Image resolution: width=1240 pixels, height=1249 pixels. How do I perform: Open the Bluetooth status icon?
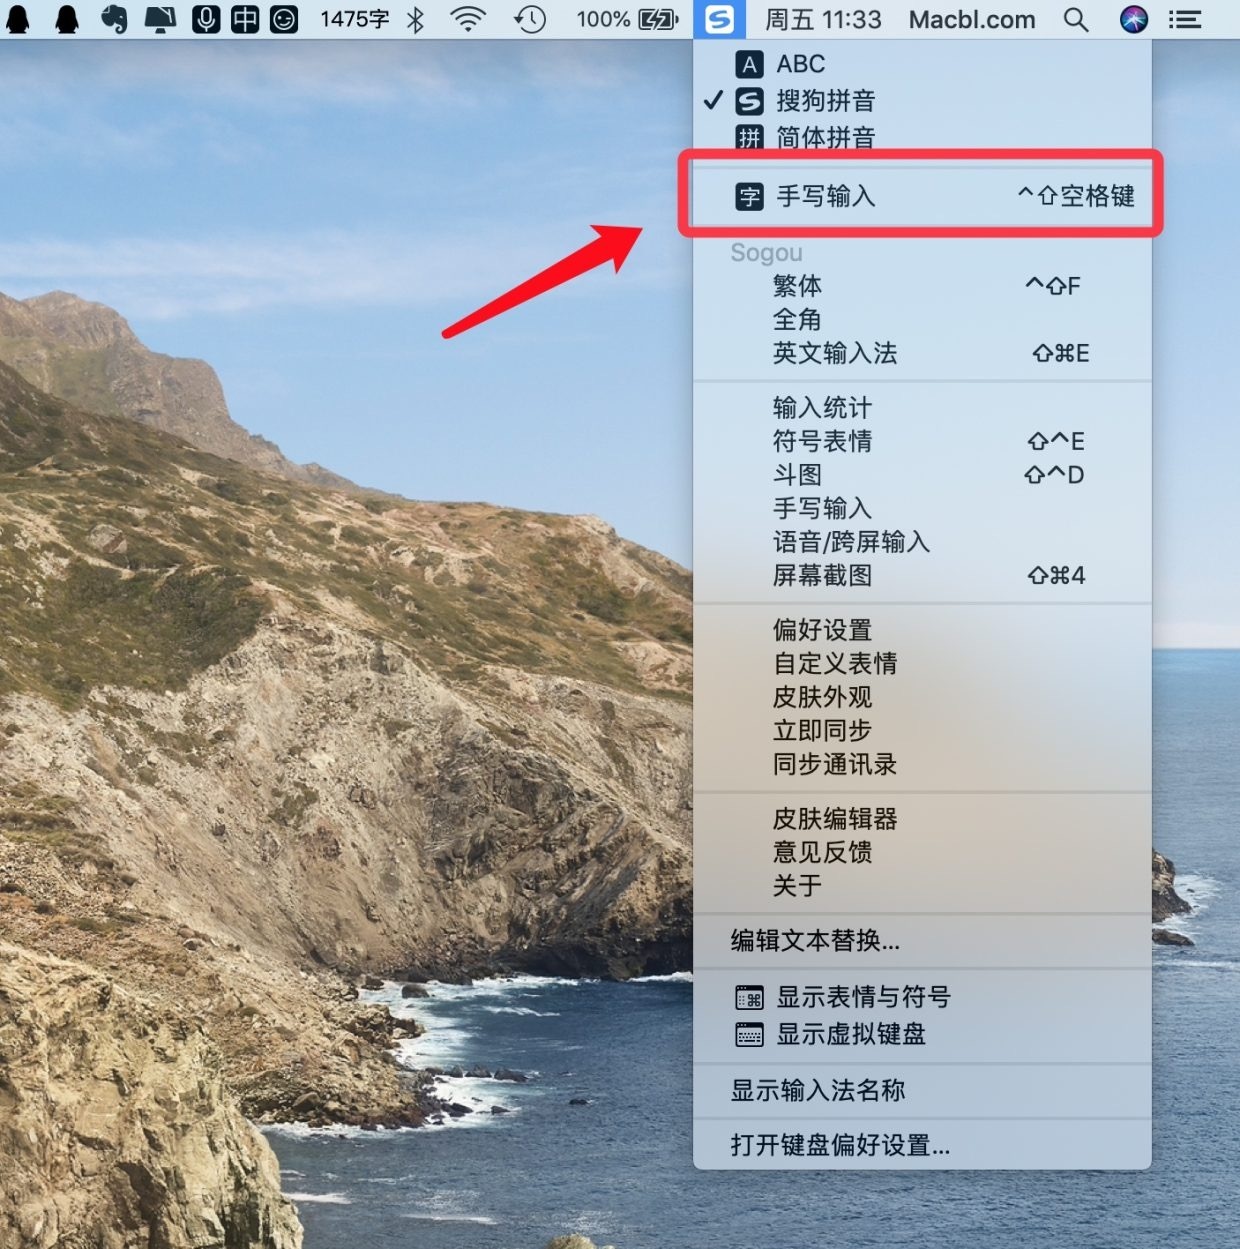pos(416,19)
